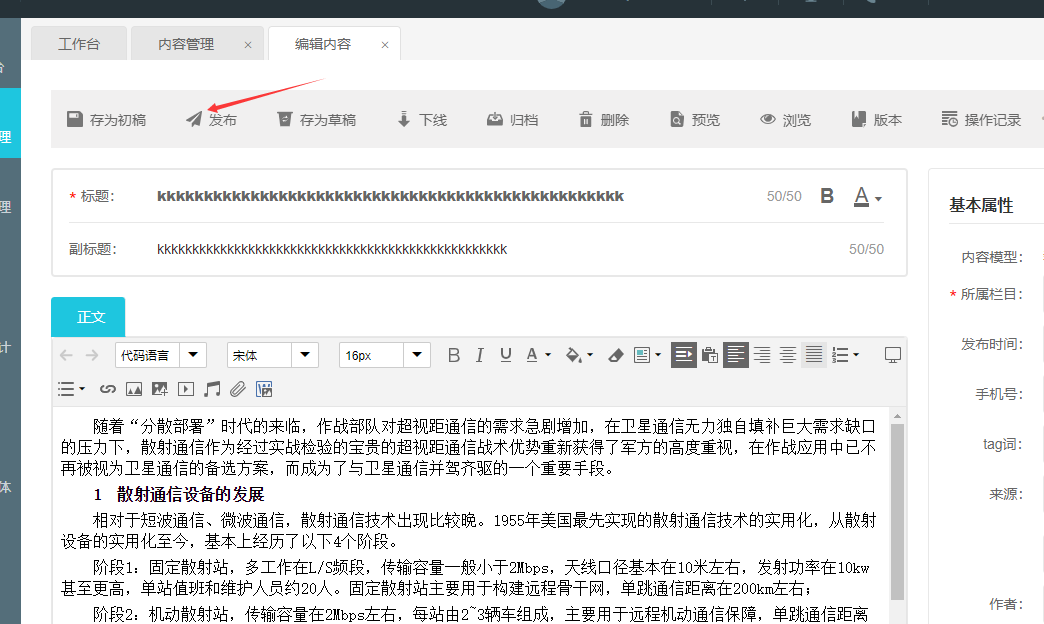Click the editor scrollbar up arrow
This screenshot has height=624, width=1044.
(x=898, y=416)
